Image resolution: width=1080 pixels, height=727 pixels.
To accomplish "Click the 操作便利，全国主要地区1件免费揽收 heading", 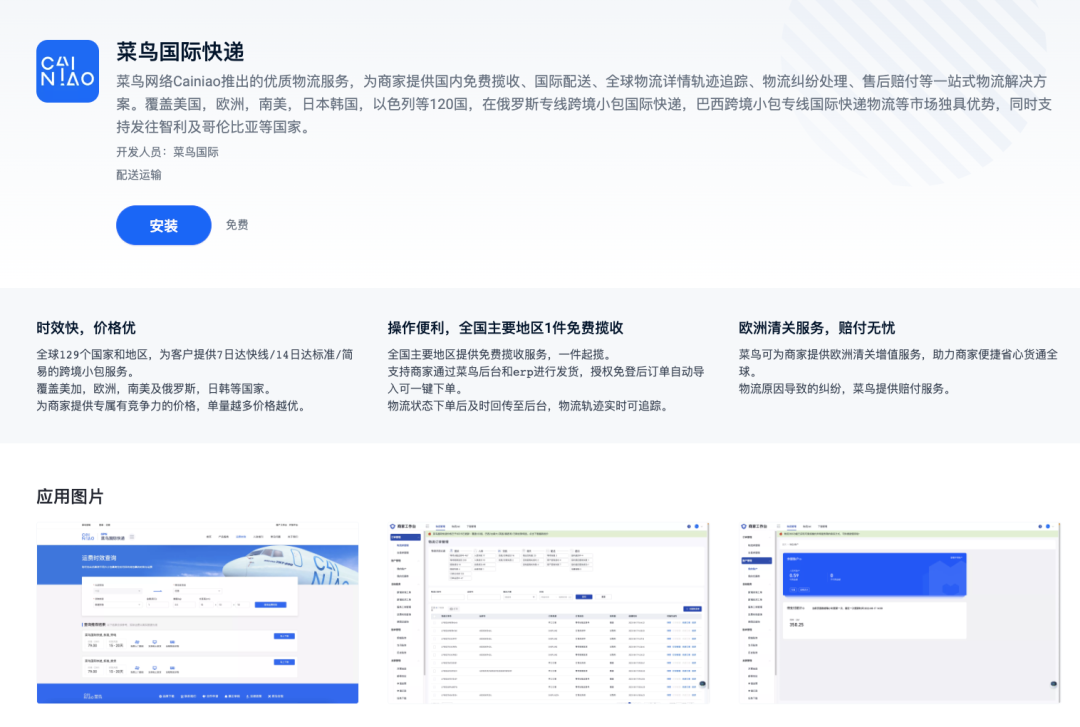I will click(505, 328).
